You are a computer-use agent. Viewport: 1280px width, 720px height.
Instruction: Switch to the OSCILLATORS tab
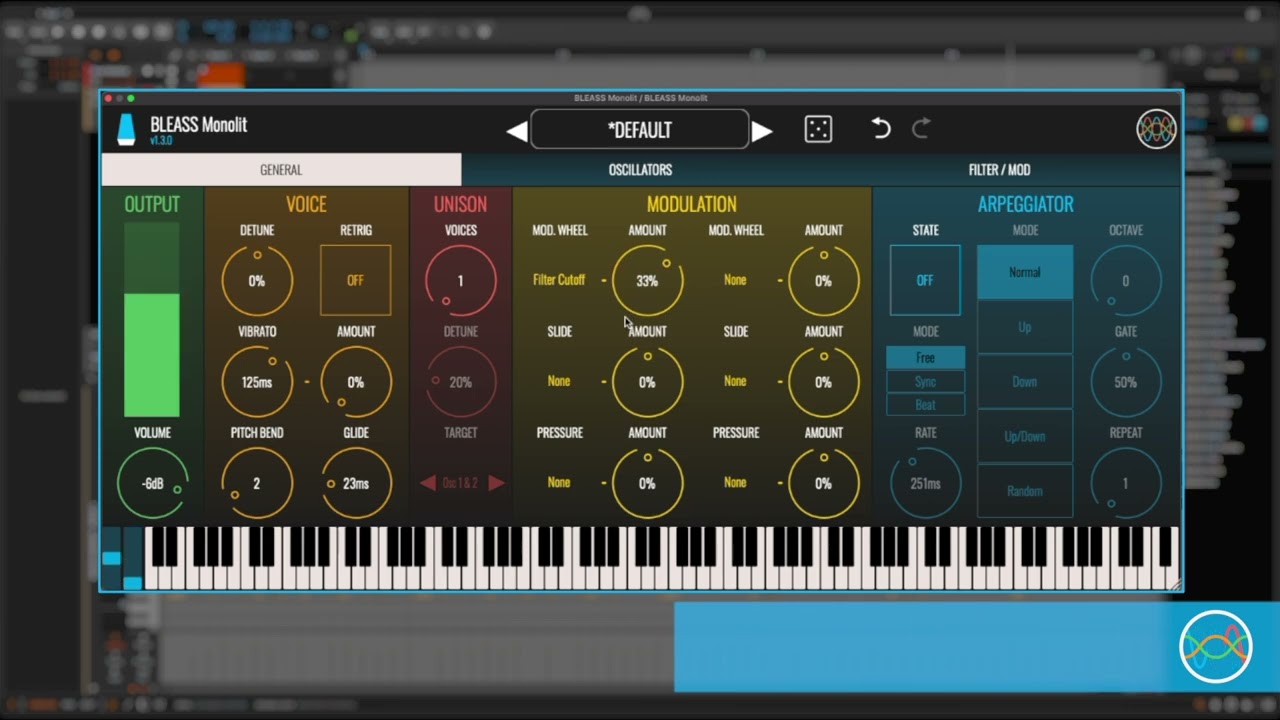640,170
